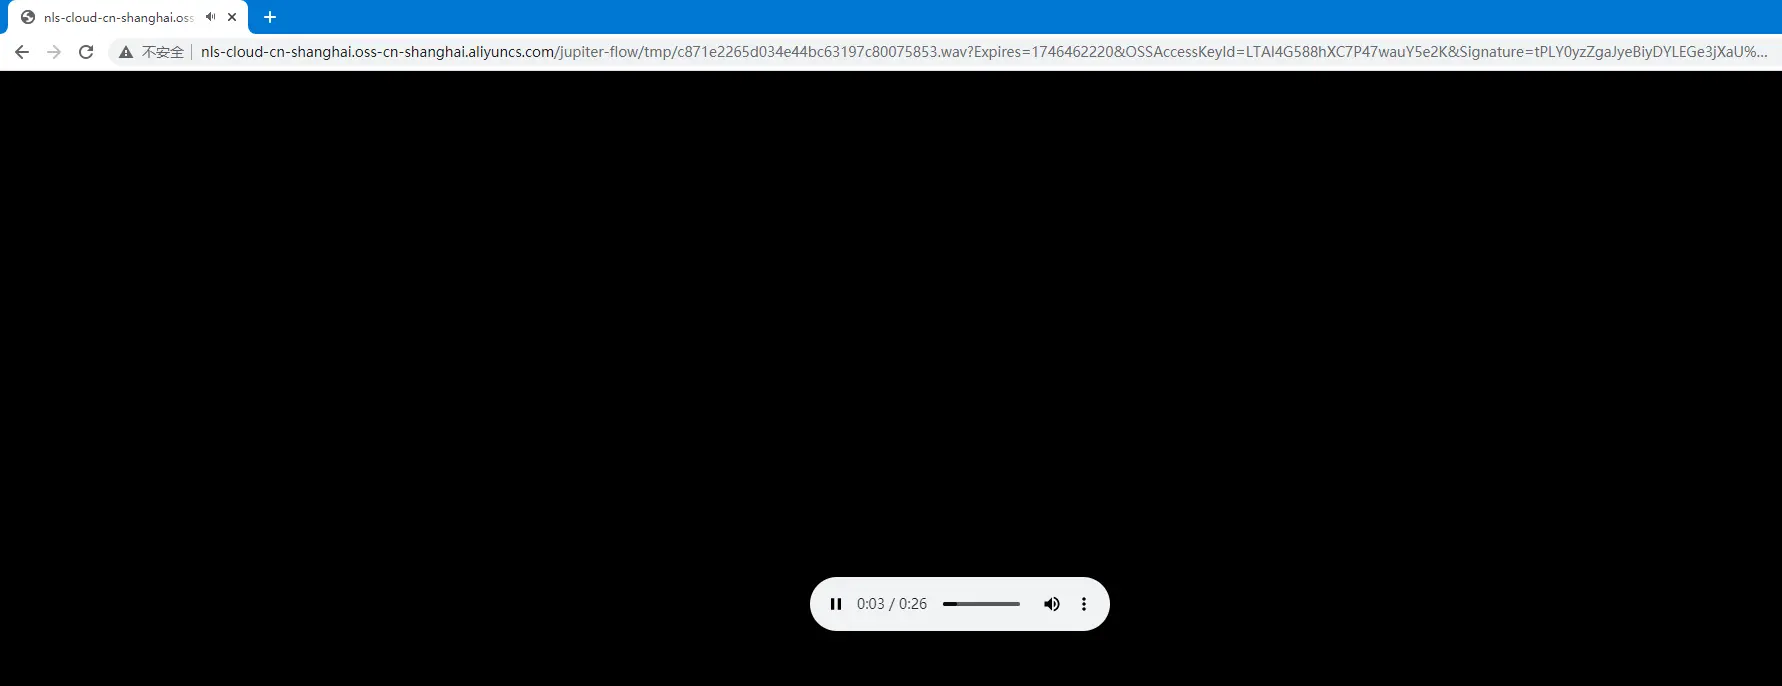This screenshot has height=686, width=1782.
Task: Open a new browser tab
Action: pyautogui.click(x=270, y=17)
